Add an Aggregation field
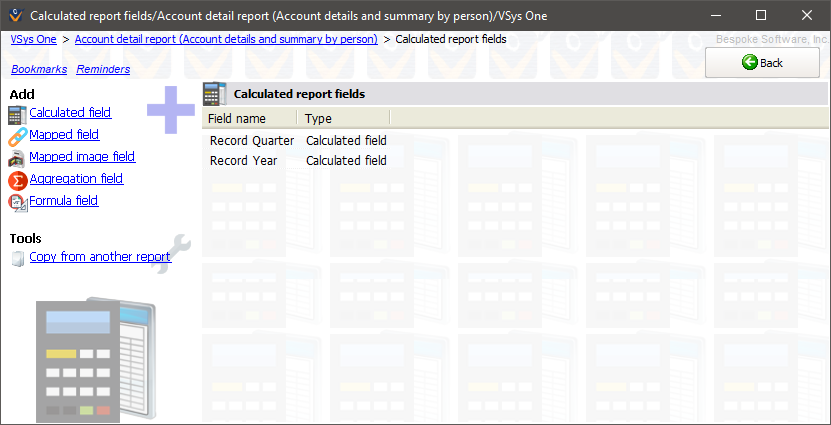 pos(76,179)
